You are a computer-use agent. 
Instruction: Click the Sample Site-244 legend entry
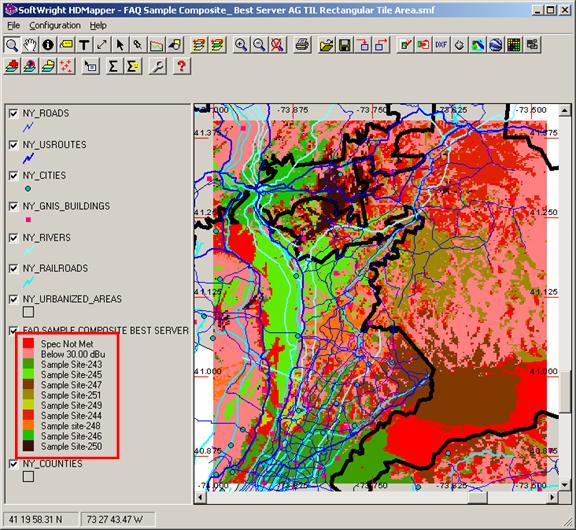pyautogui.click(x=71, y=416)
